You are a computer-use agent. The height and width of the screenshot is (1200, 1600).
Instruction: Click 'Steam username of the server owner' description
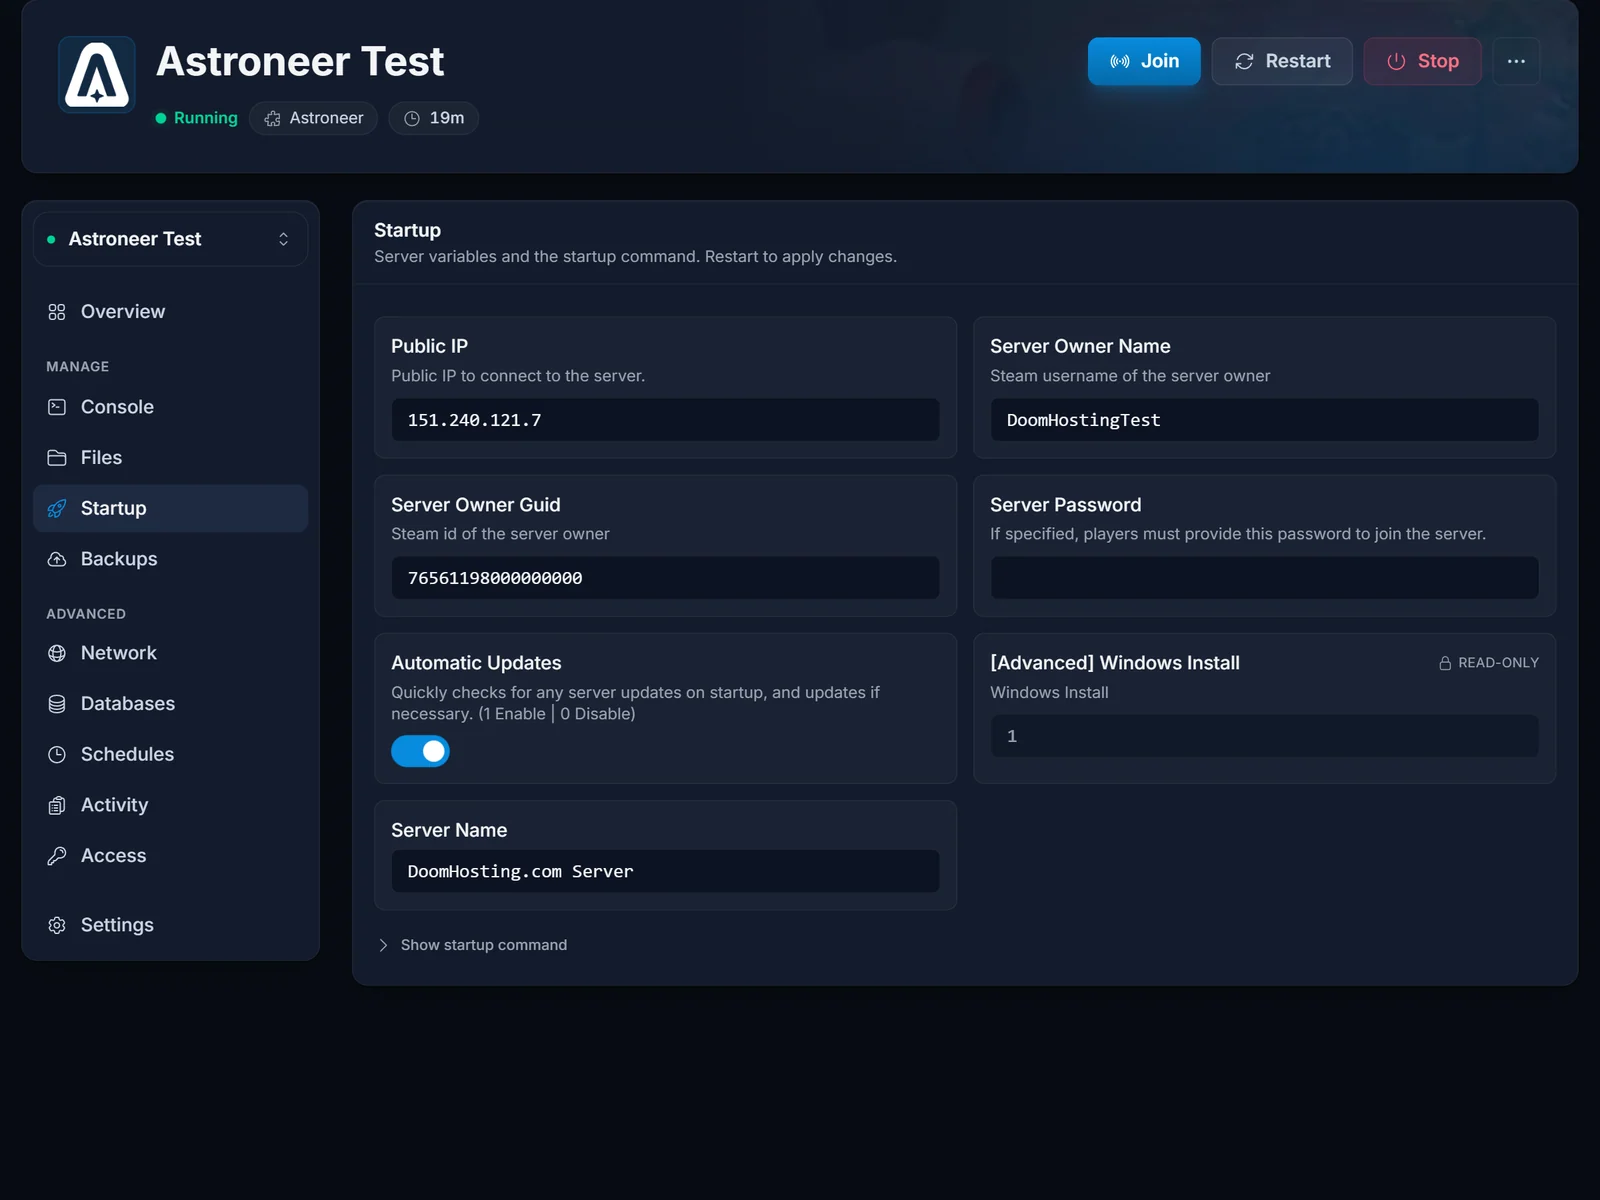pyautogui.click(x=1130, y=376)
